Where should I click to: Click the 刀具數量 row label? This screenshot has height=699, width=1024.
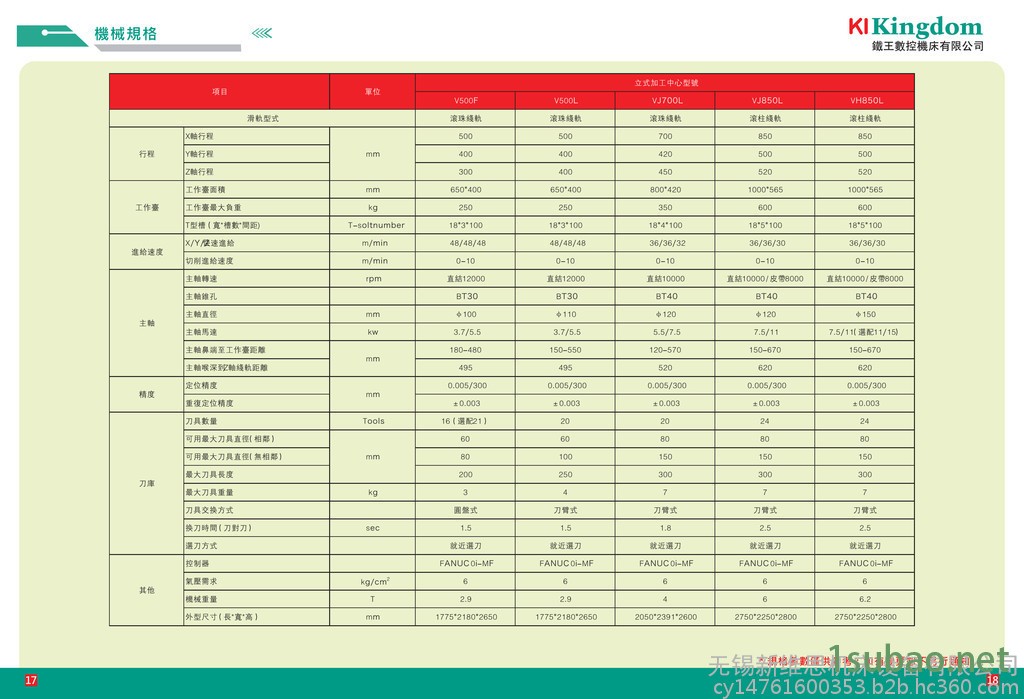tap(201, 421)
